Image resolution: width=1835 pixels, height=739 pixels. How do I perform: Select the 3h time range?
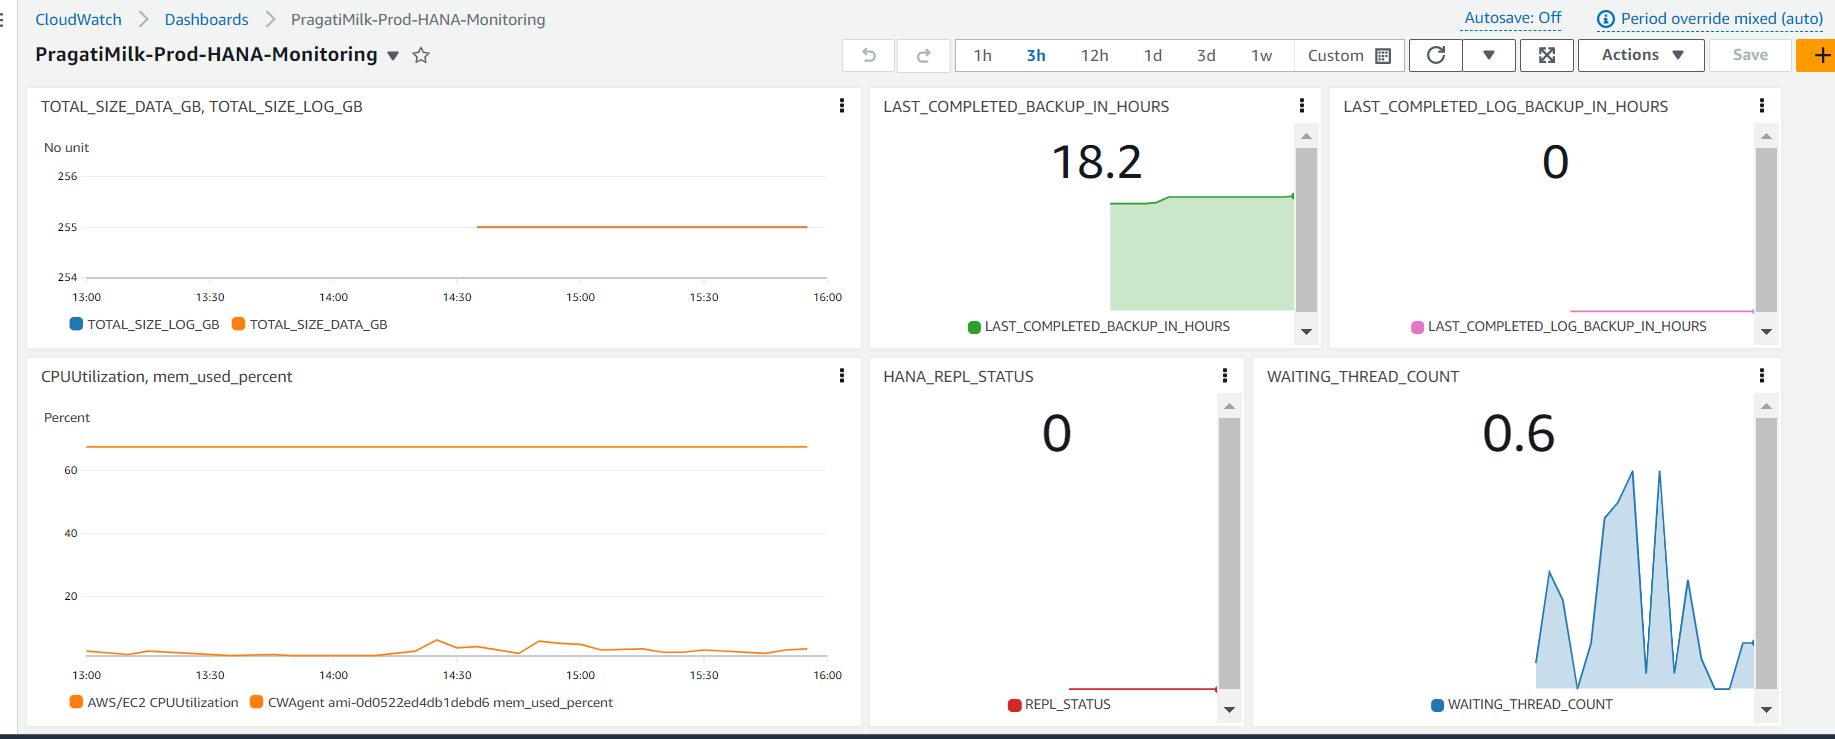tap(1036, 56)
